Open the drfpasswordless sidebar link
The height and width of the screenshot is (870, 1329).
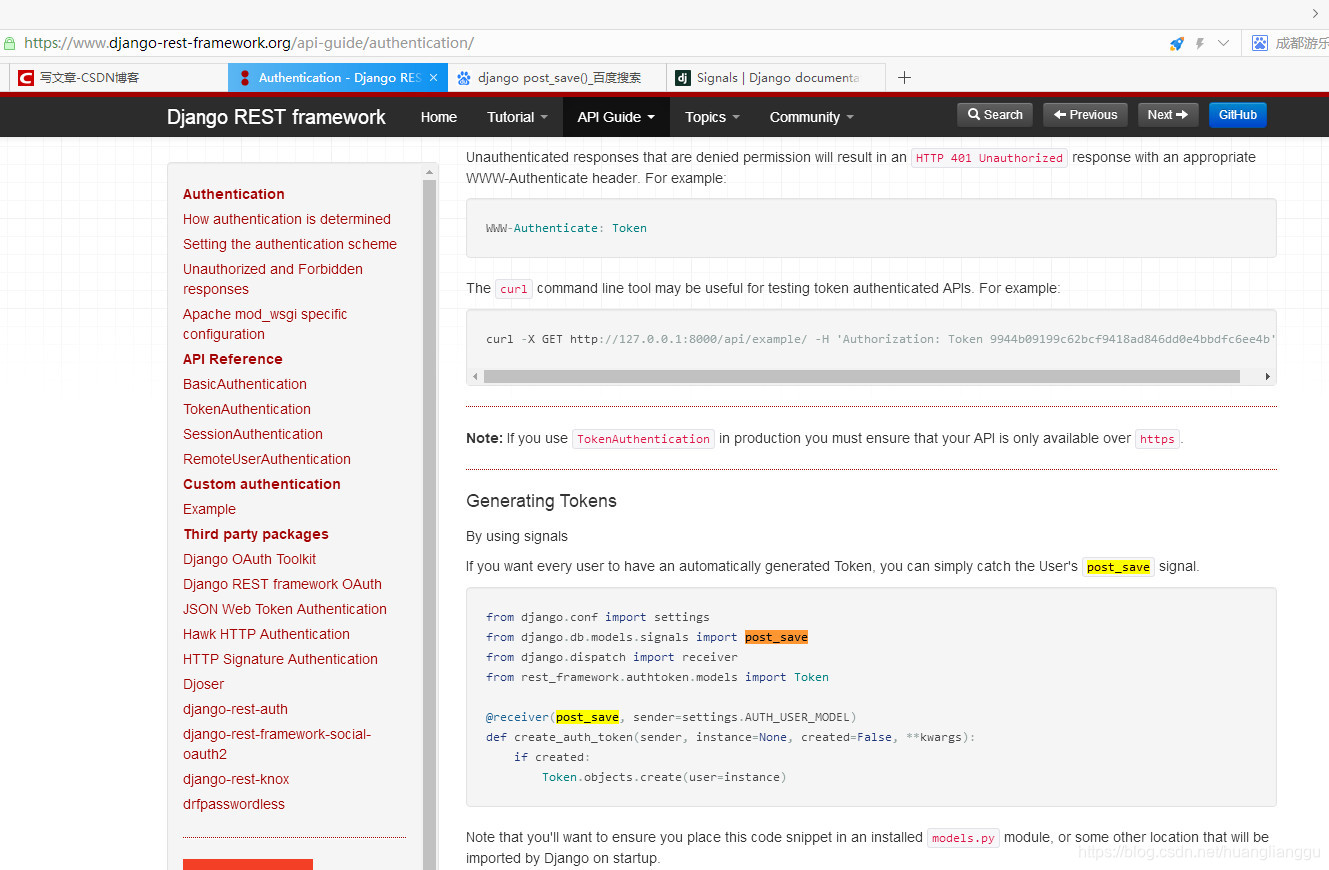[234, 804]
